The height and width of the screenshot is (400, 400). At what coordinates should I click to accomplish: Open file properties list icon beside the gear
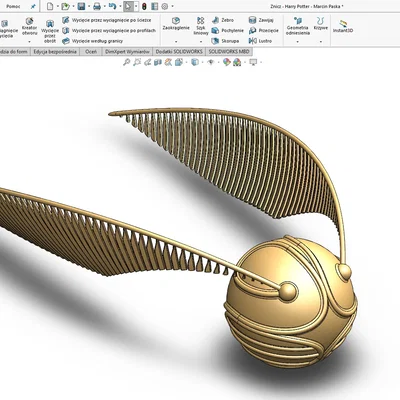pyautogui.click(x=154, y=6)
